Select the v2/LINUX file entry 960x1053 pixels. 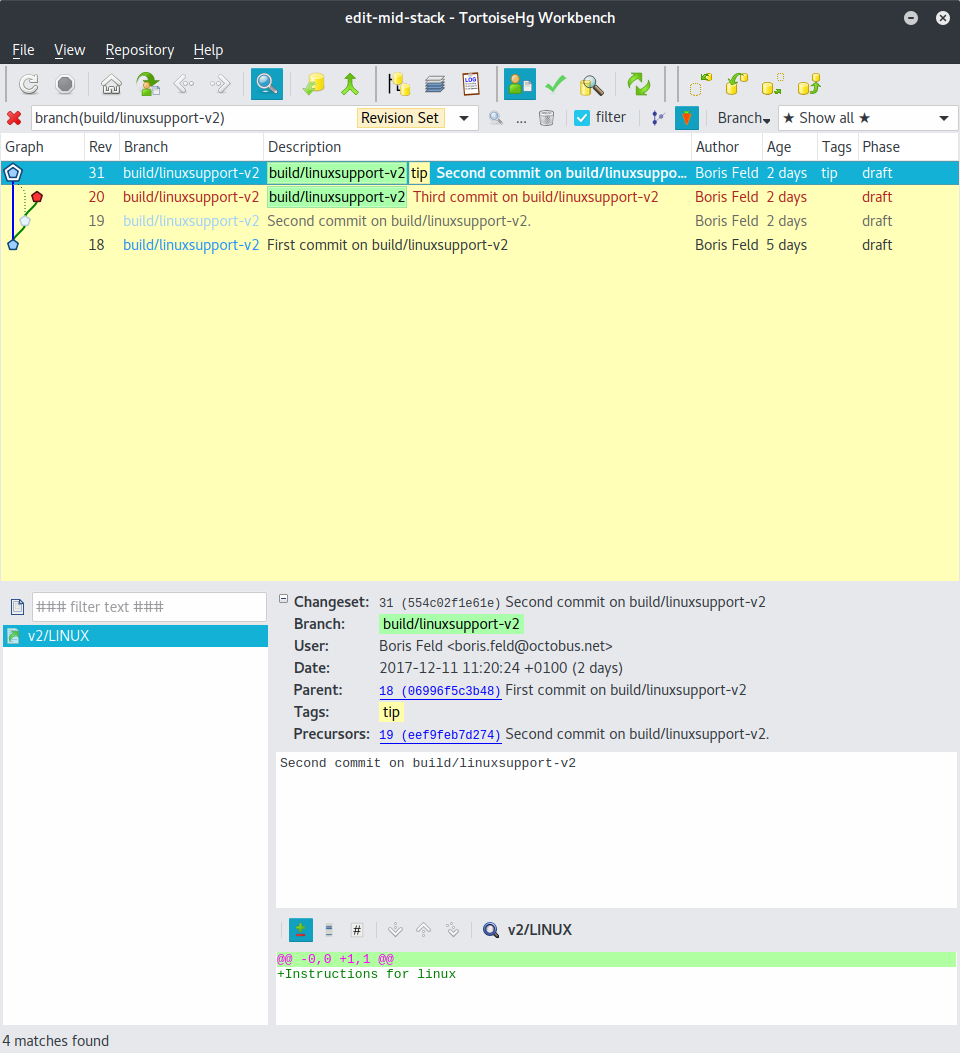point(135,636)
